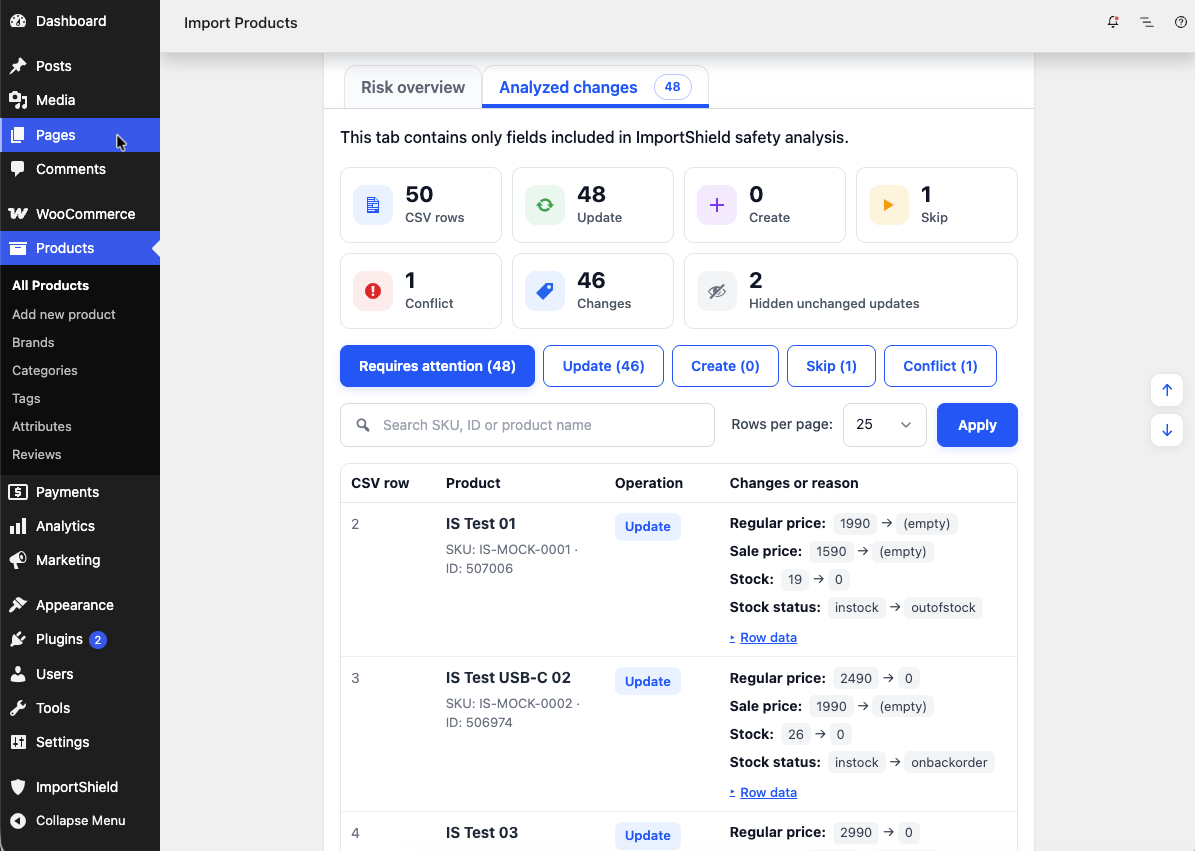The height and width of the screenshot is (851, 1195).
Task: Focus the Search SKU, ID or product name field
Action: click(527, 425)
